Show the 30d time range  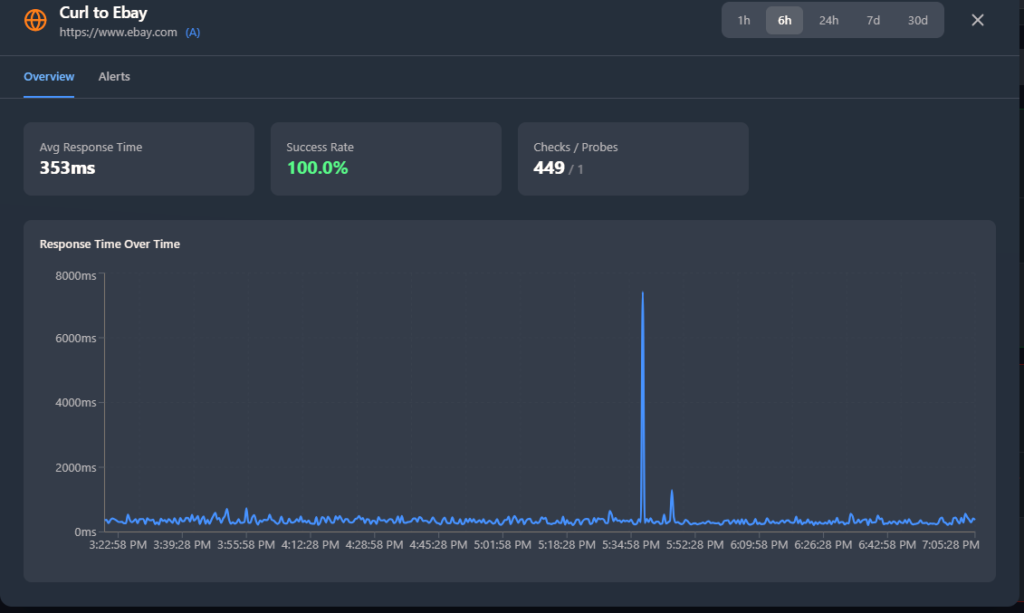[917, 20]
